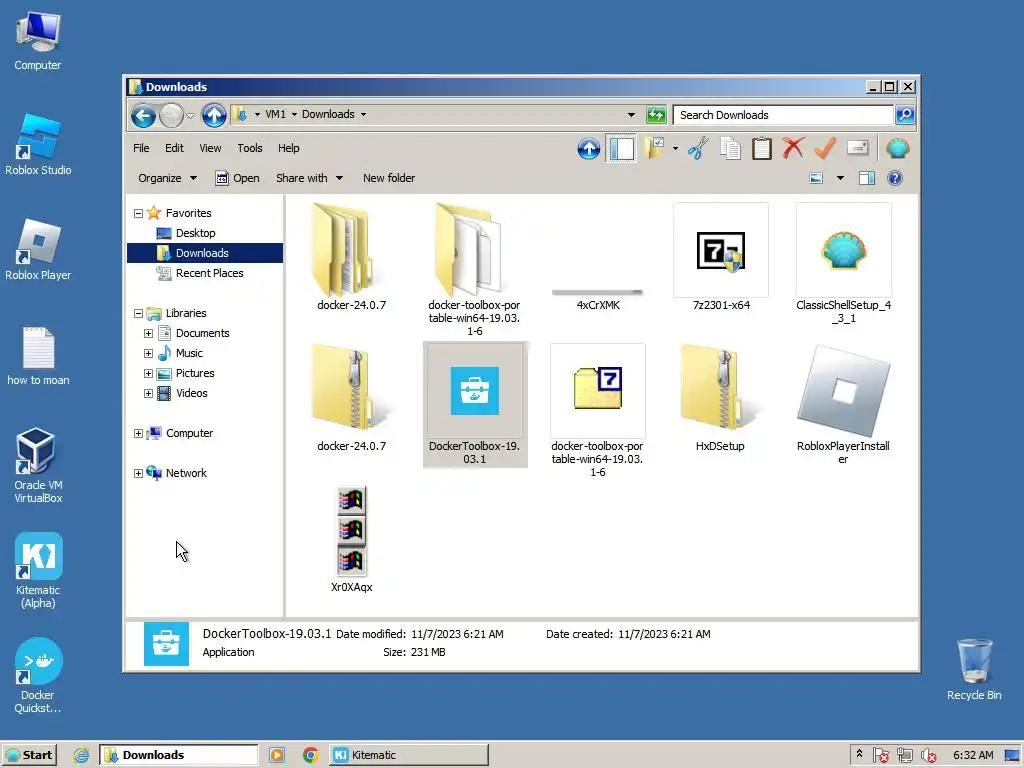
Task: Click the Chrome taskbar icon
Action: [x=310, y=755]
